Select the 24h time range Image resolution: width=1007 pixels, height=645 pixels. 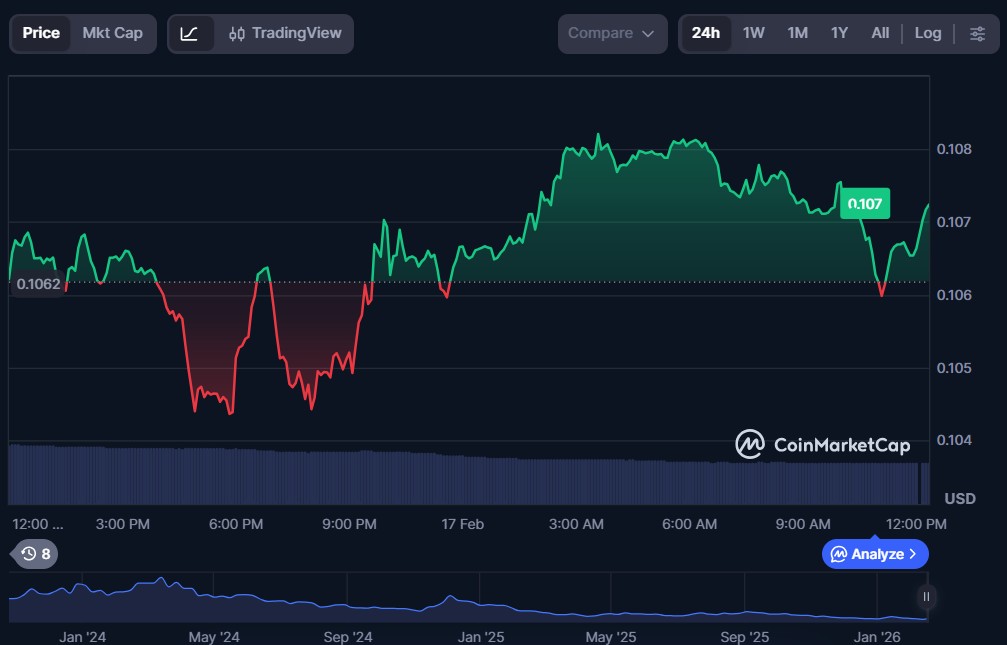pyautogui.click(x=705, y=33)
